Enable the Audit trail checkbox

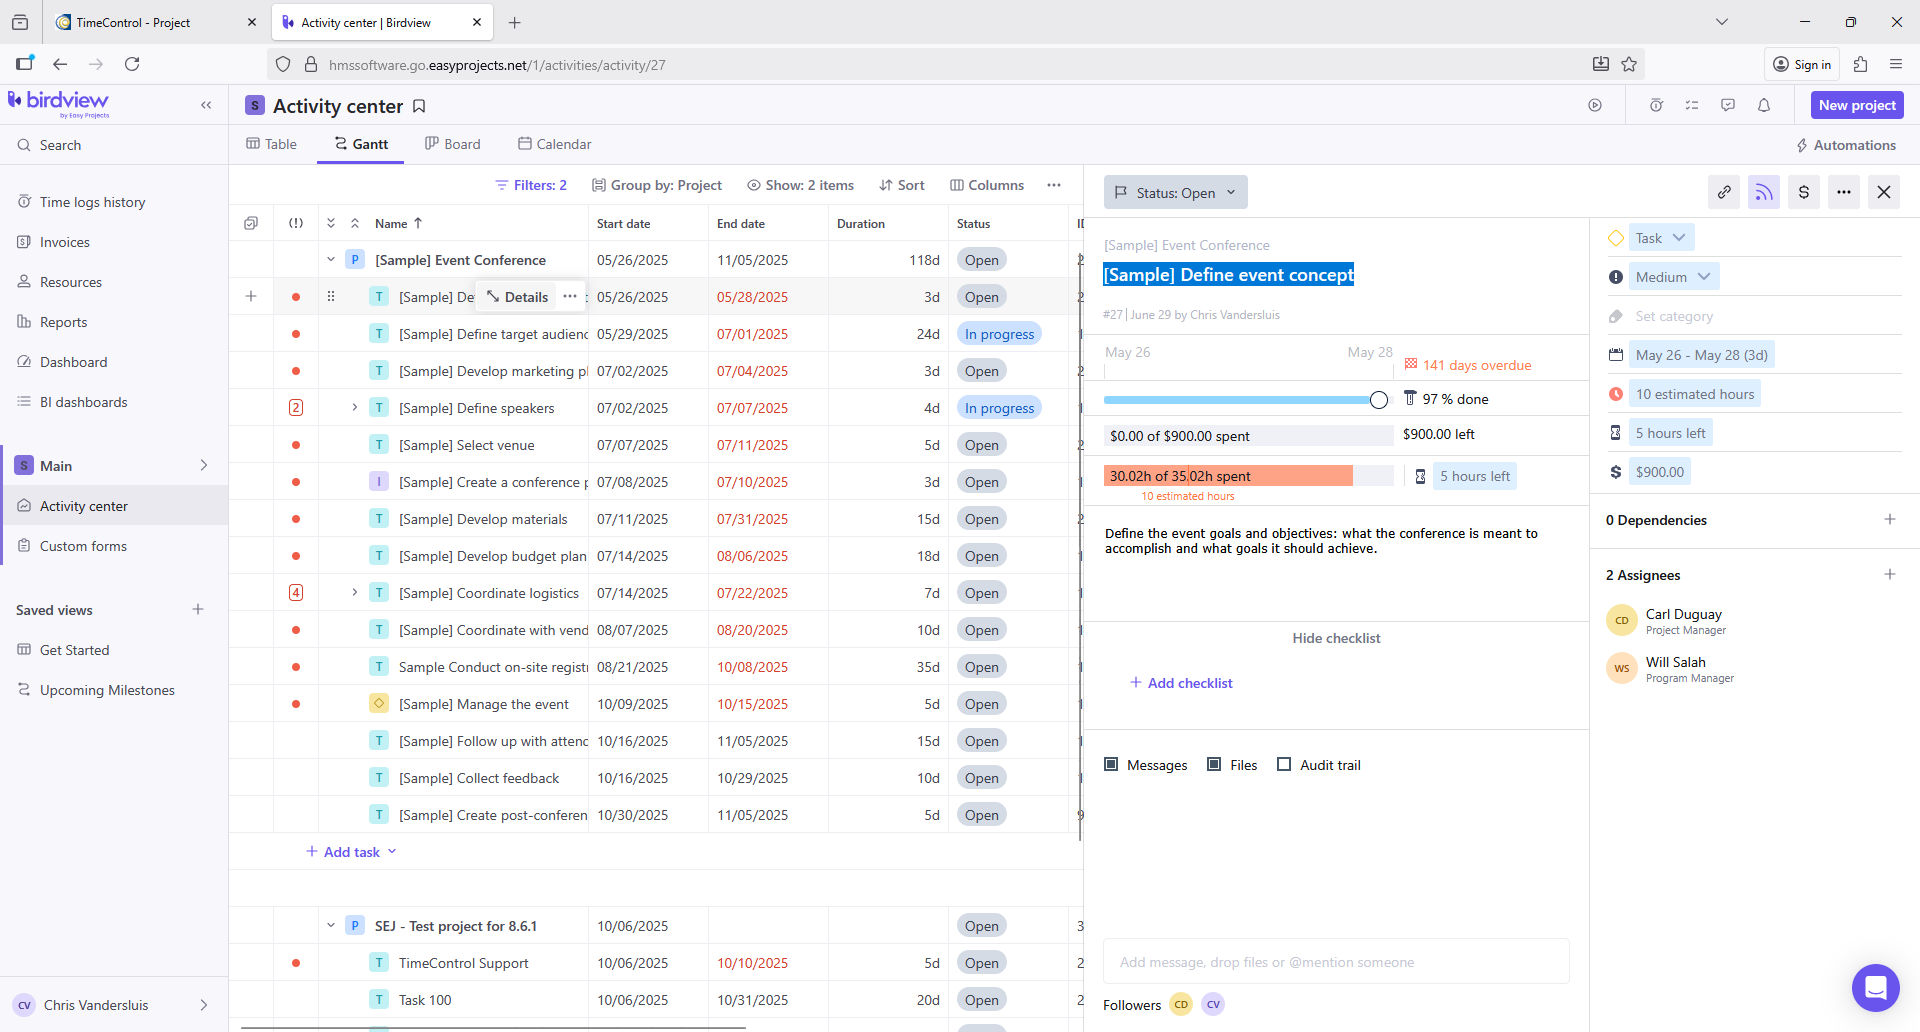click(x=1284, y=765)
